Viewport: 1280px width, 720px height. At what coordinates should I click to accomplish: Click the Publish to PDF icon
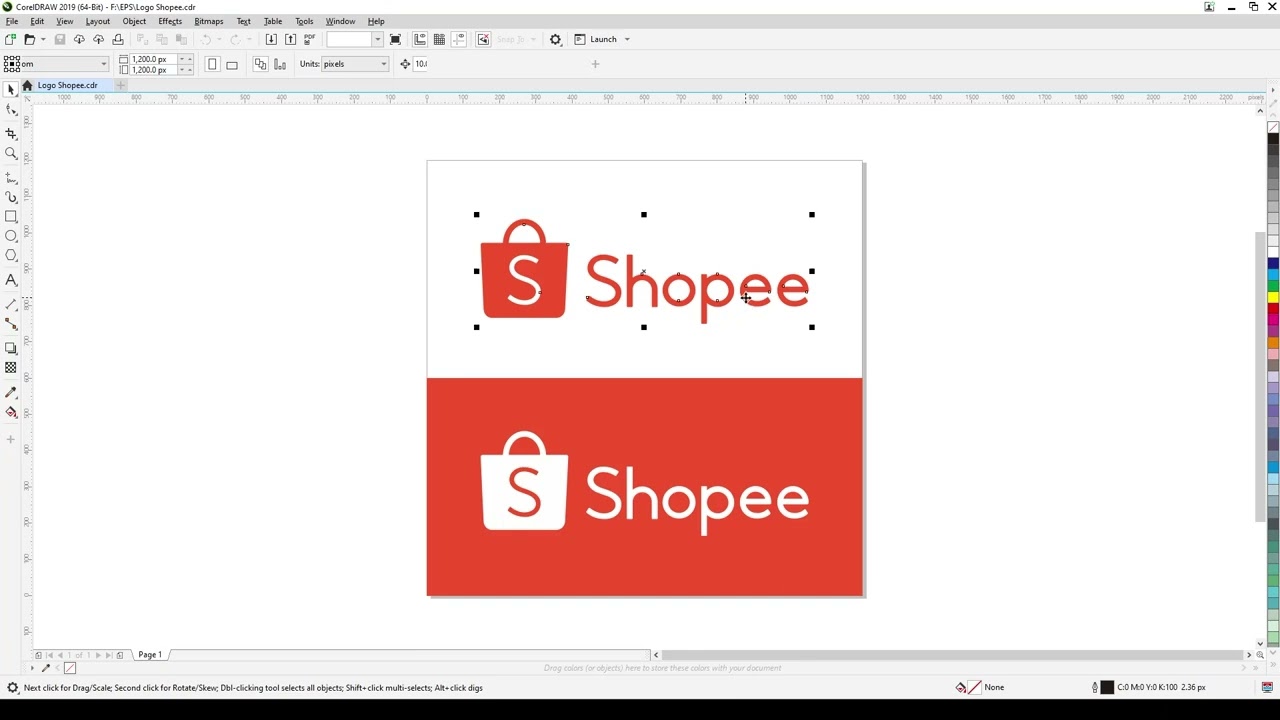[310, 39]
